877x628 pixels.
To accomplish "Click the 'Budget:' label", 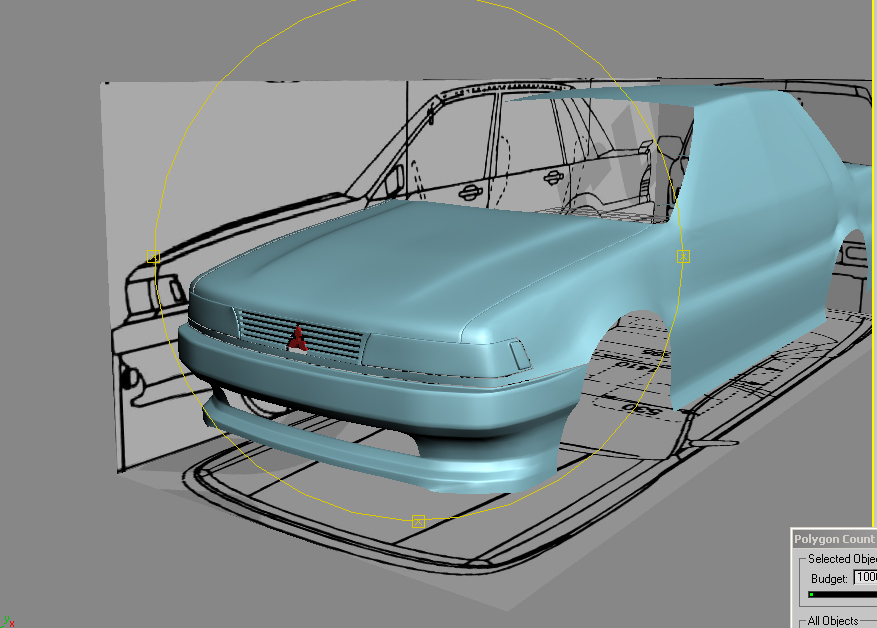I will click(829, 578).
